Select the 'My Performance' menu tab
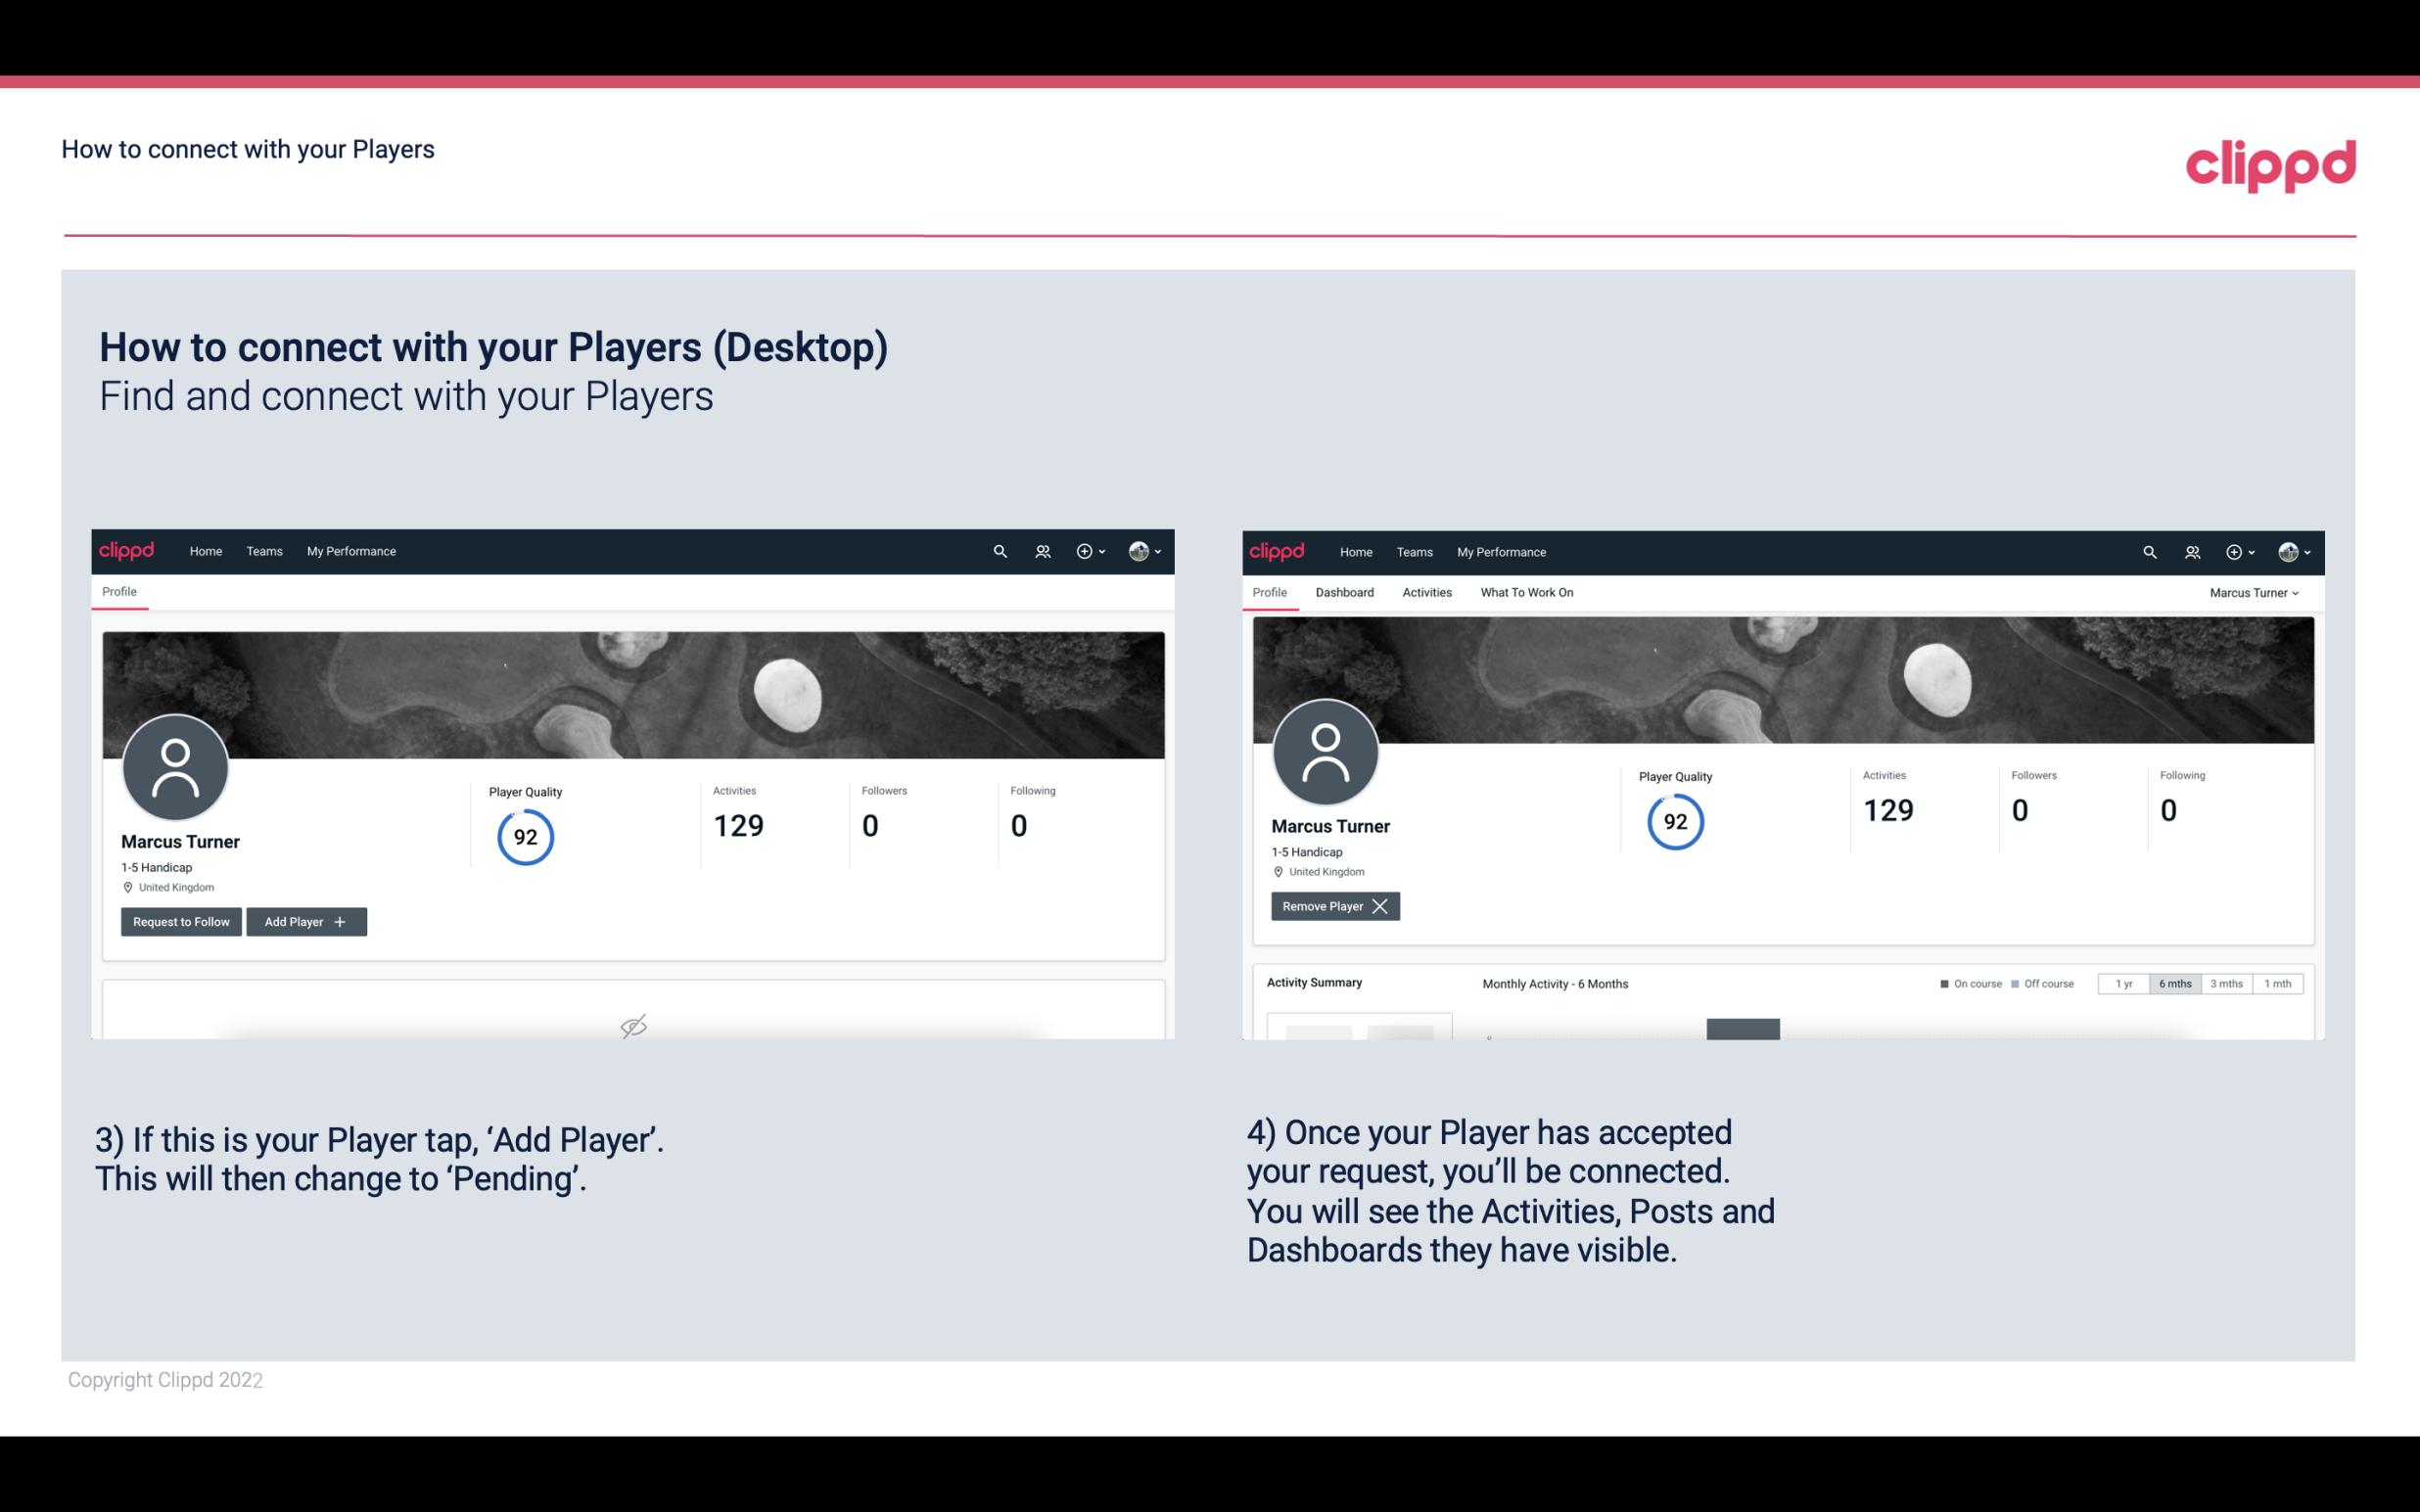 click(350, 550)
